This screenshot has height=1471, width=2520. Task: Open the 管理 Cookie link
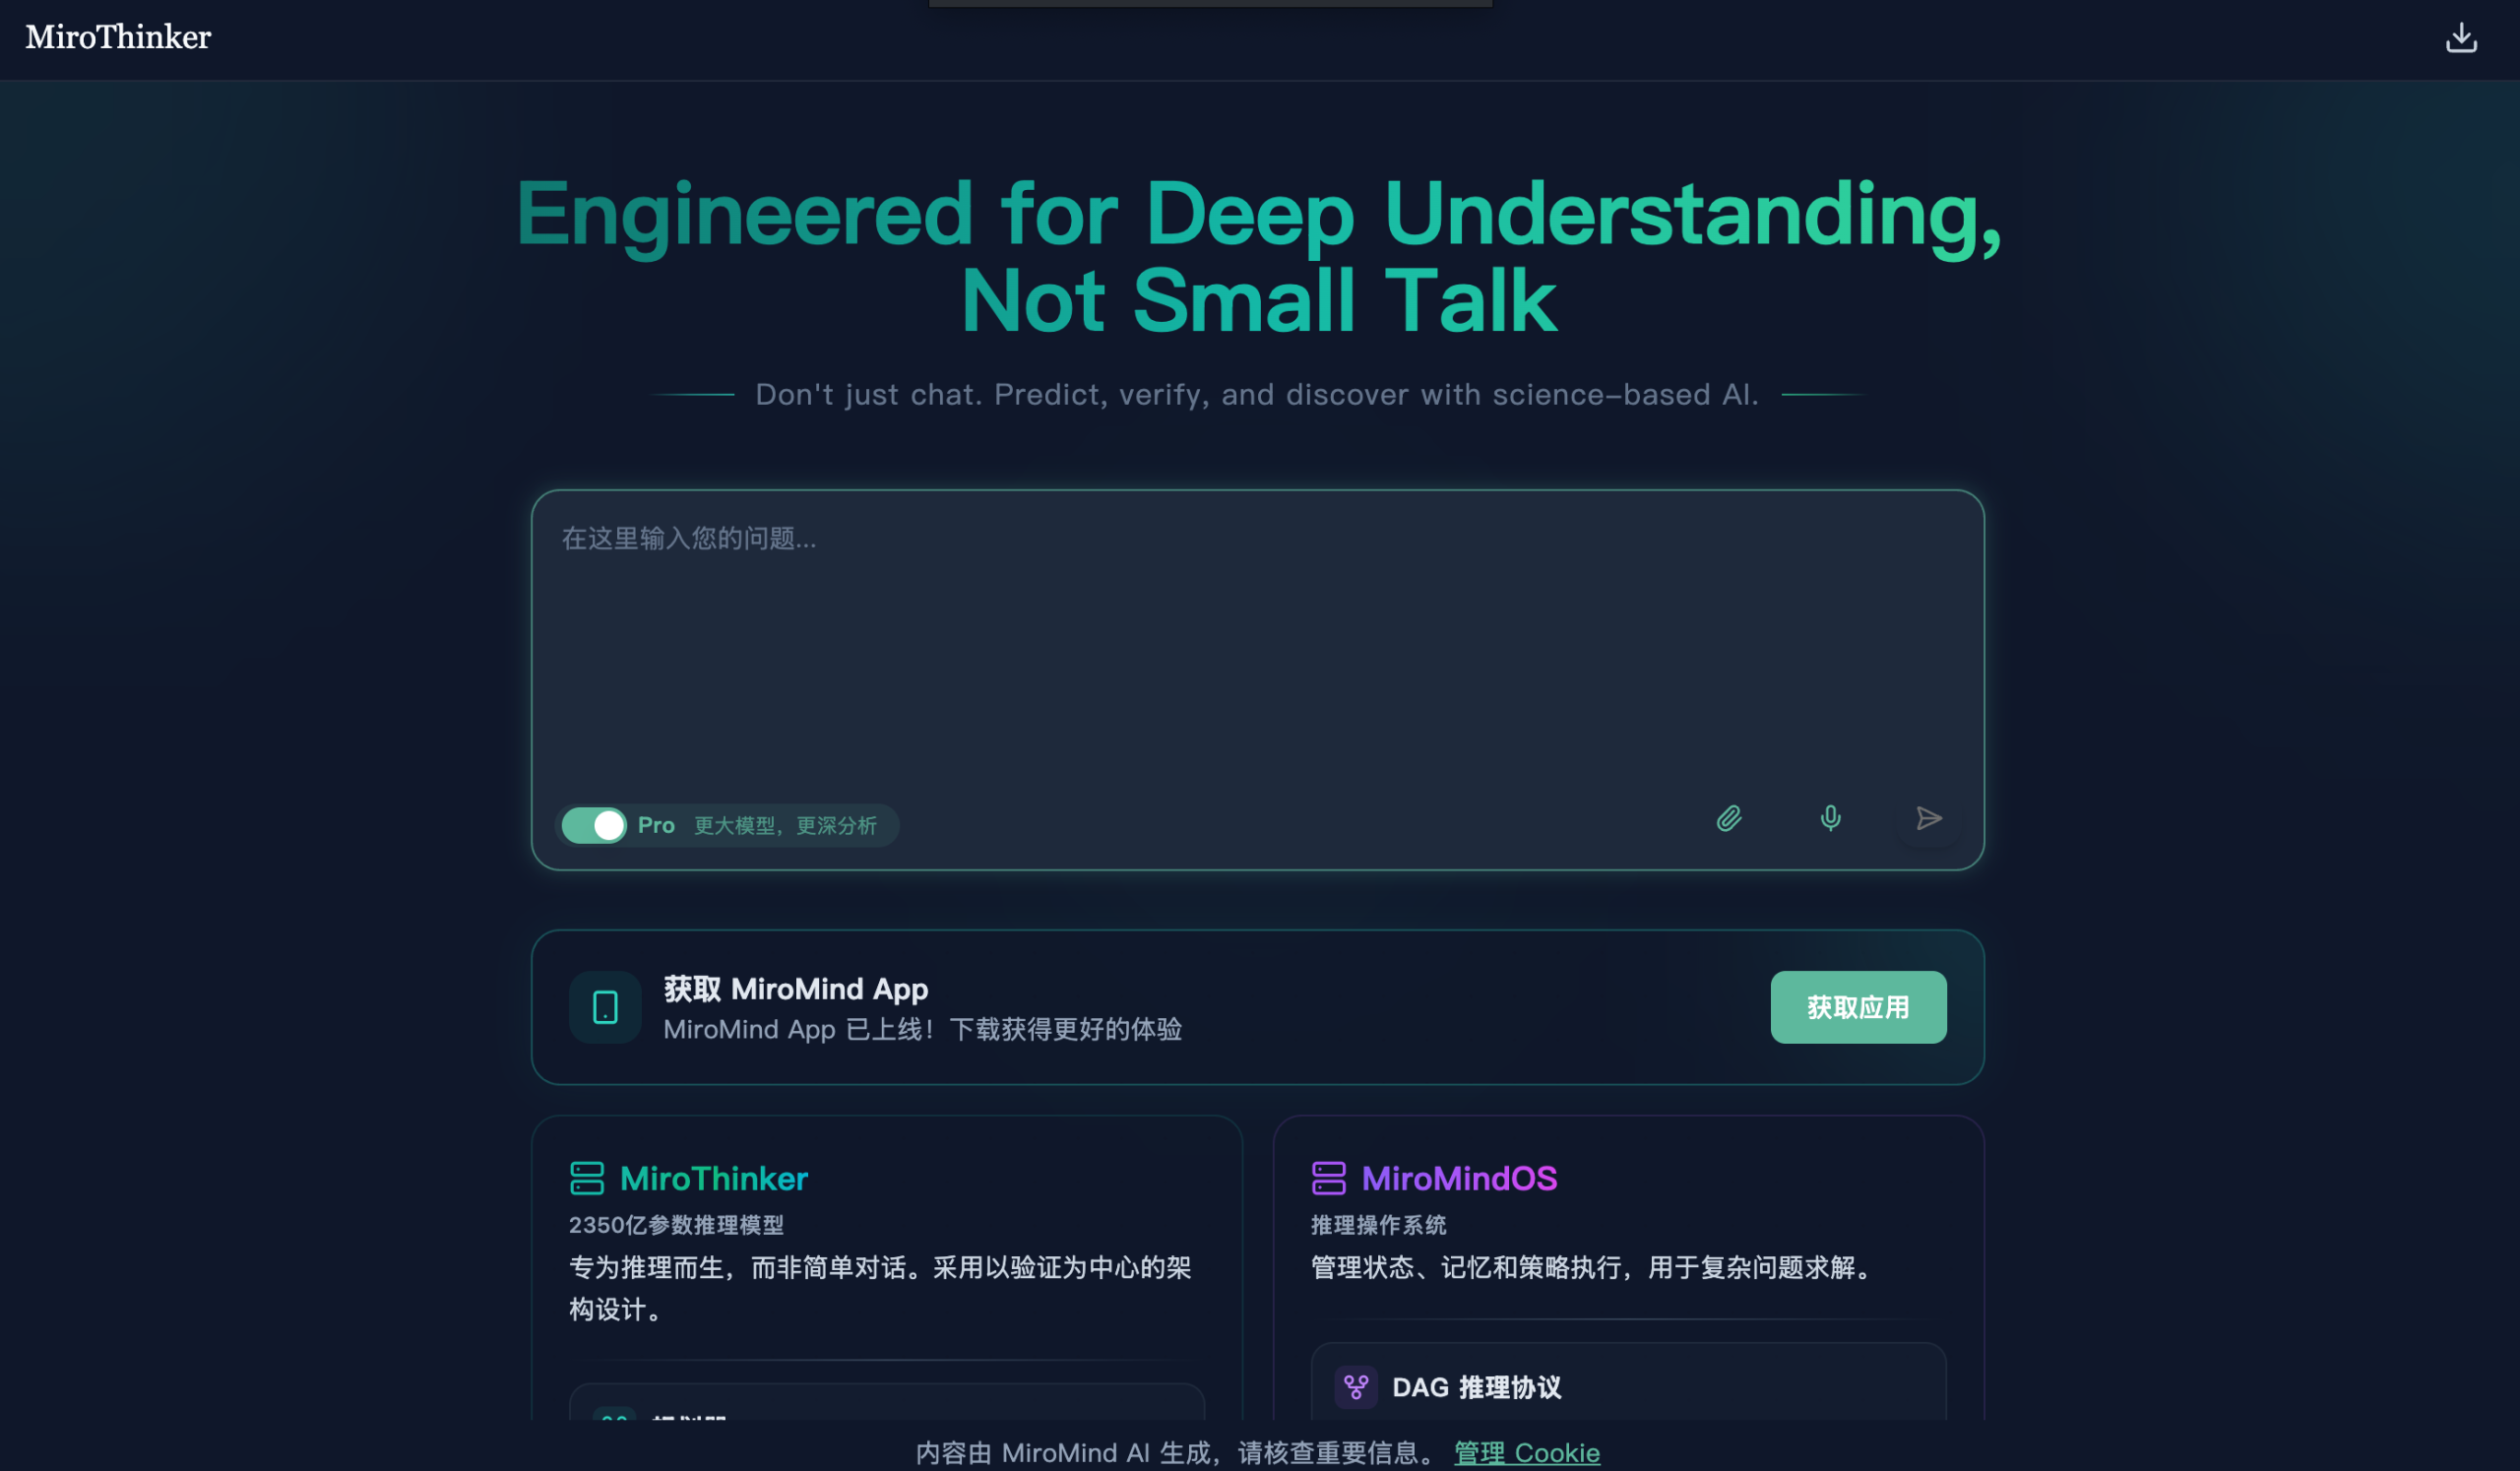tap(1526, 1453)
